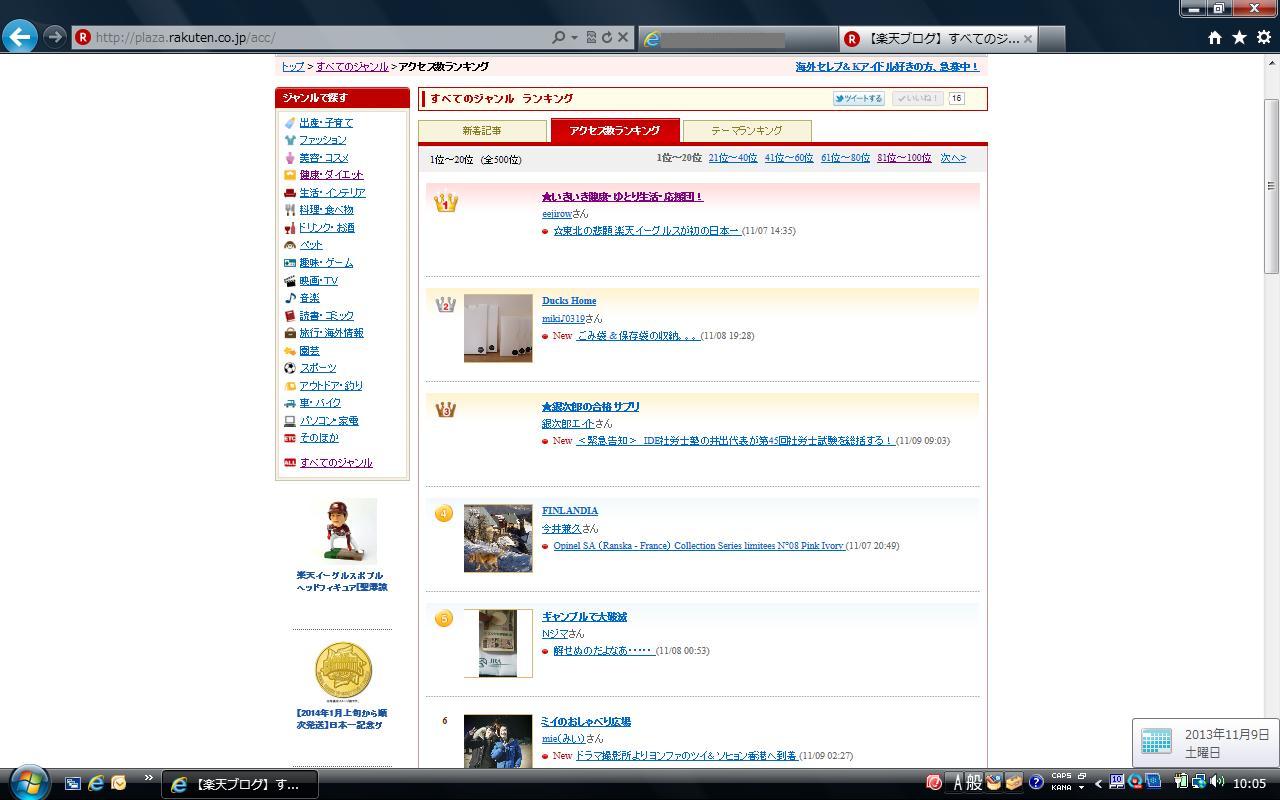
Task: Click the page's vertical scrollbar thumb
Action: coord(1271,185)
